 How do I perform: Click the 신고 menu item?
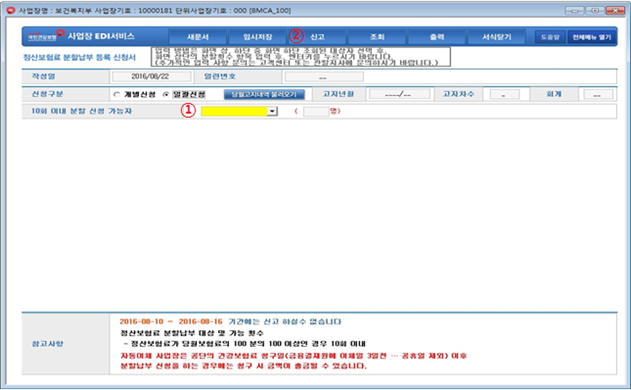click(x=317, y=37)
